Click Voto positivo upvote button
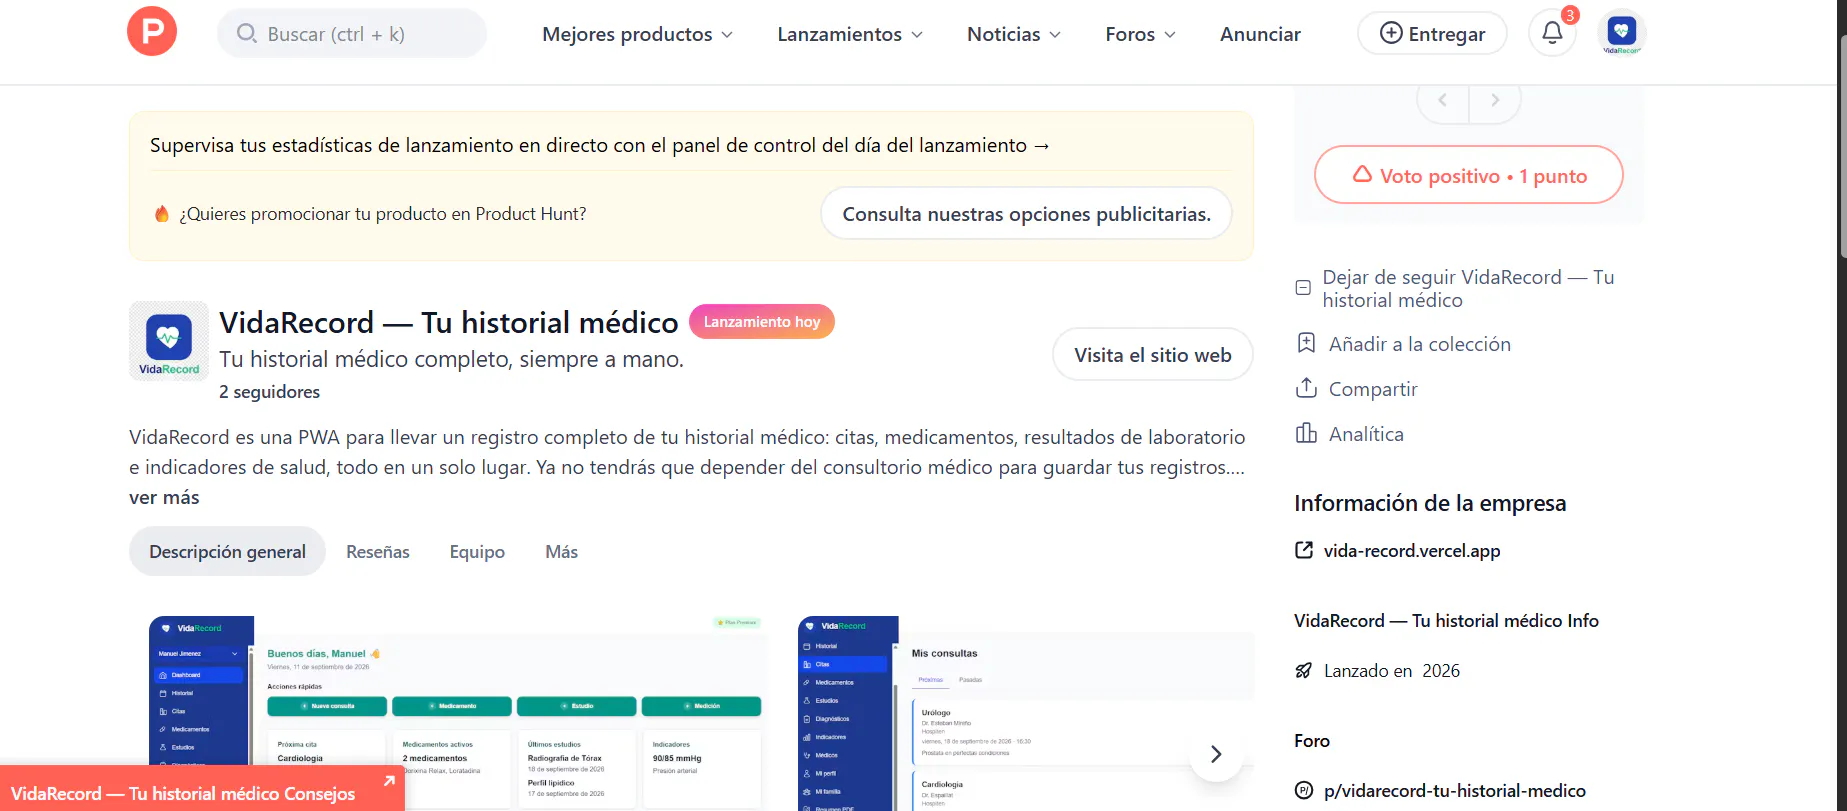This screenshot has height=811, width=1847. click(1468, 176)
